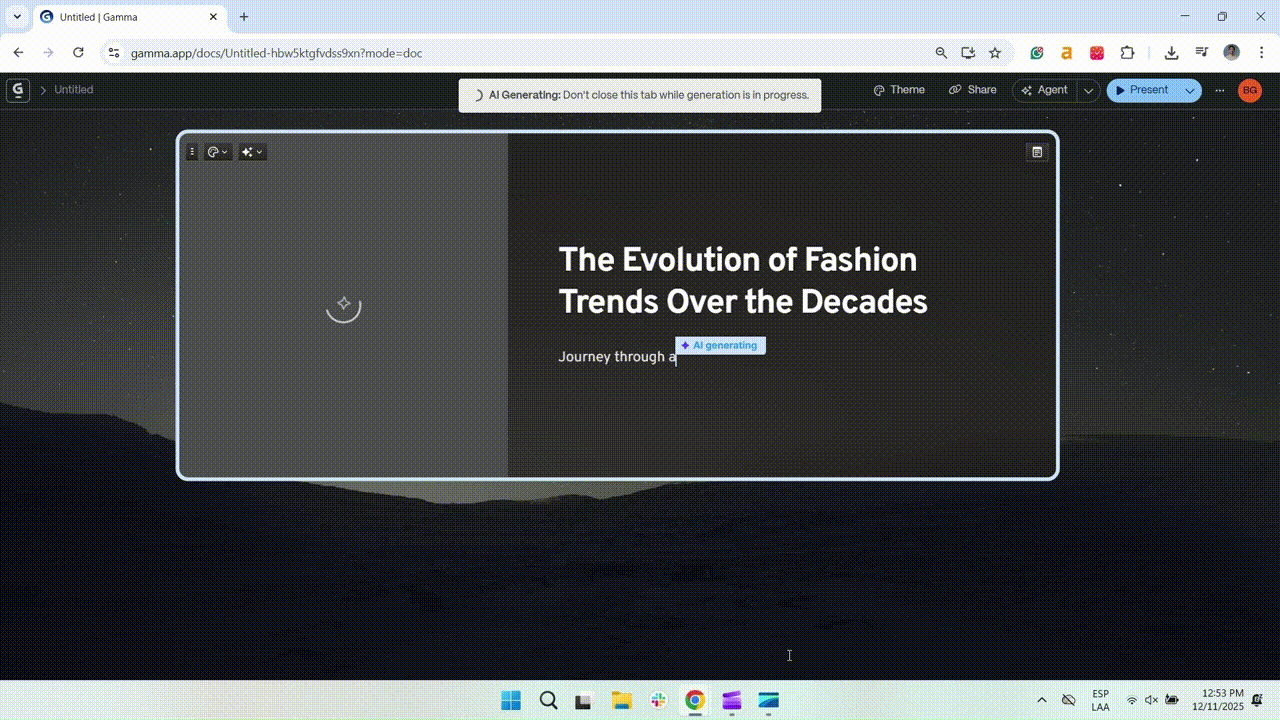The height and width of the screenshot is (720, 1280).
Task: Open the card options three-dot menu
Action: [x=192, y=152]
